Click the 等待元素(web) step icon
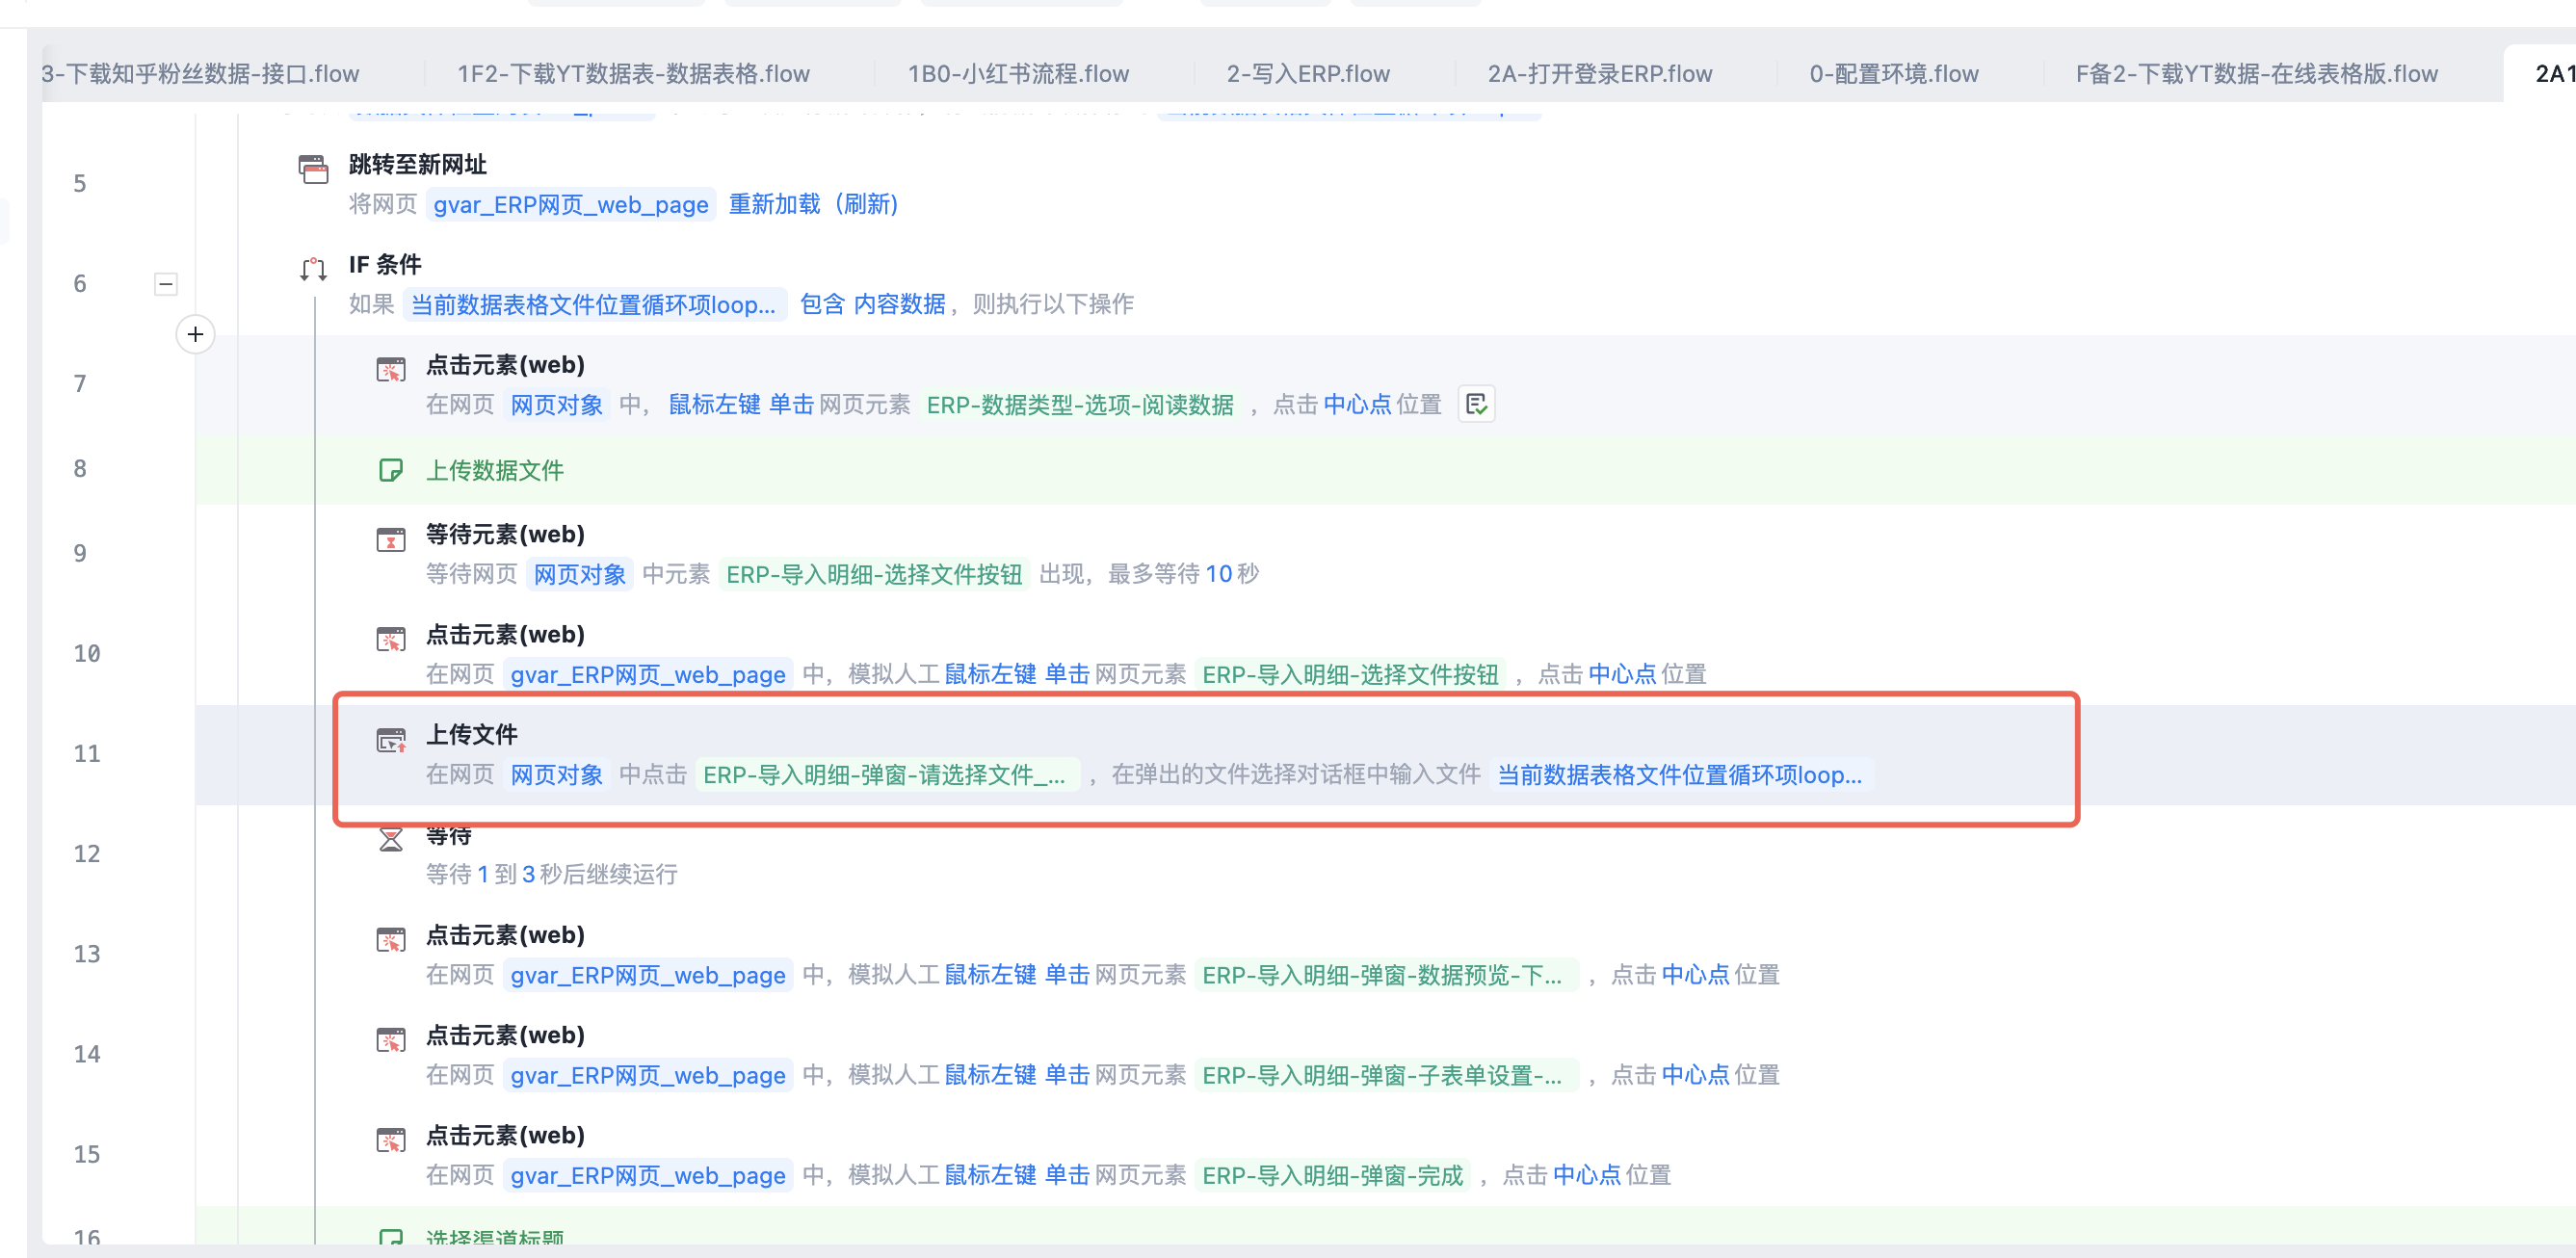Viewport: 2576px width, 1258px height. click(391, 539)
